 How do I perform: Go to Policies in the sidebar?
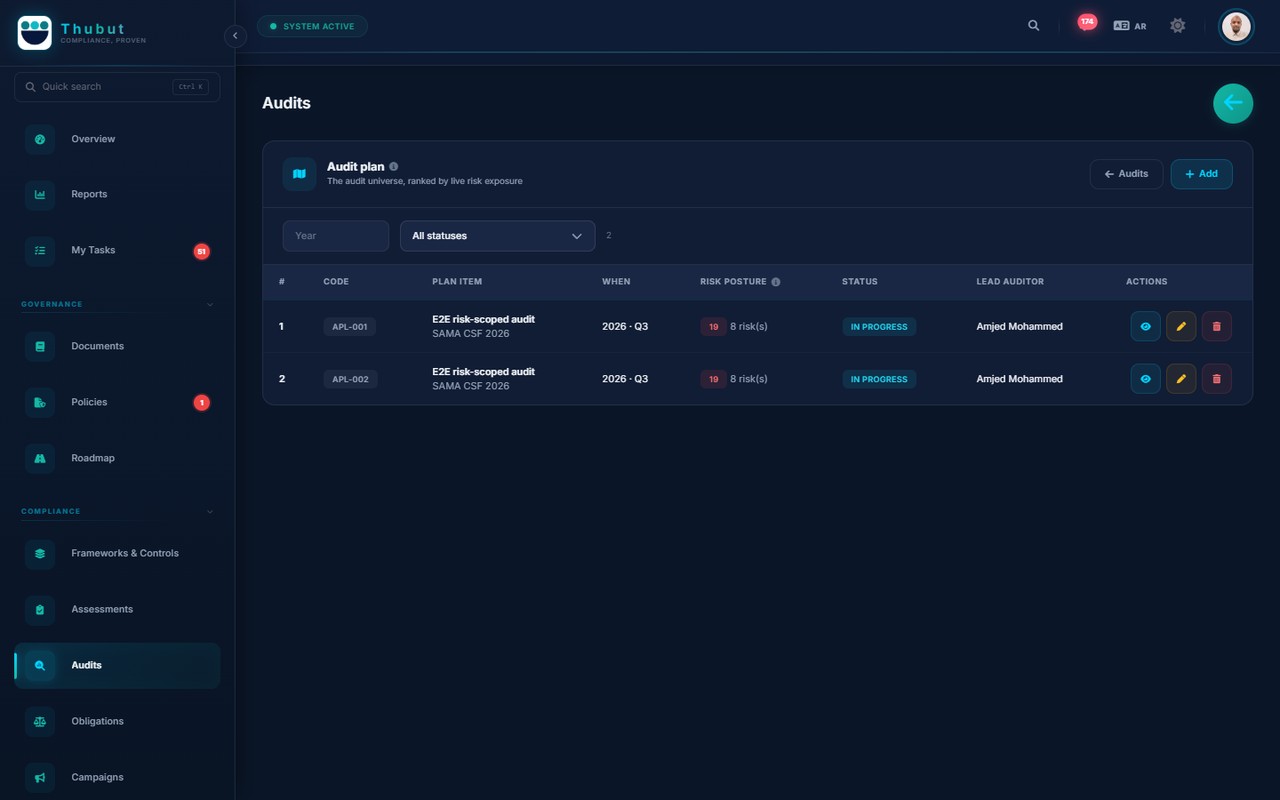point(117,402)
